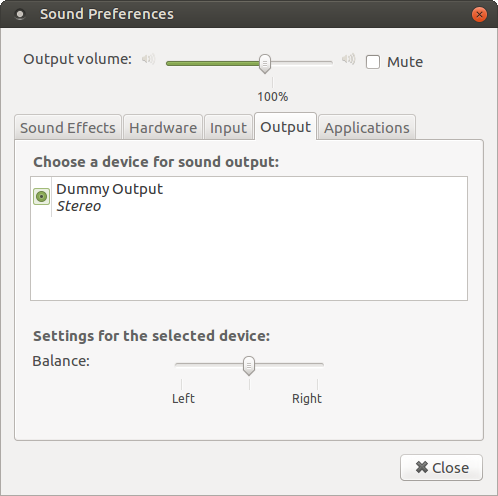Click the Balance slider handle
This screenshot has width=498, height=496.
tap(249, 365)
